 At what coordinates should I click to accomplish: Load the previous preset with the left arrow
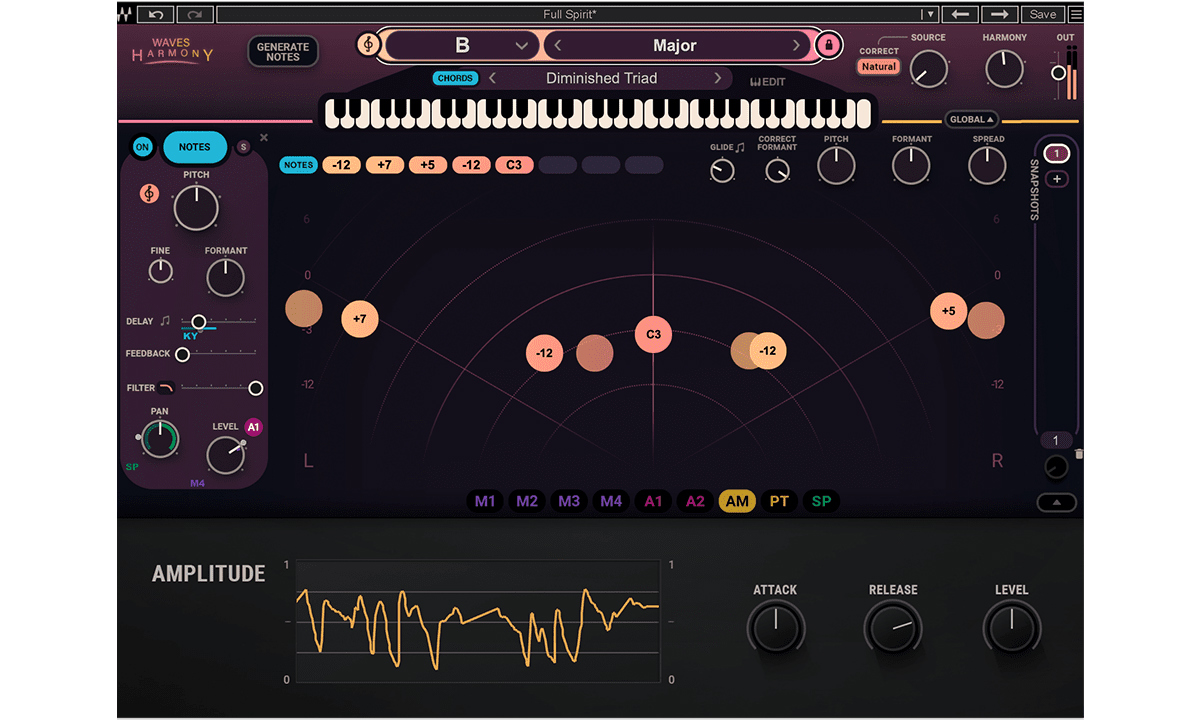[960, 14]
